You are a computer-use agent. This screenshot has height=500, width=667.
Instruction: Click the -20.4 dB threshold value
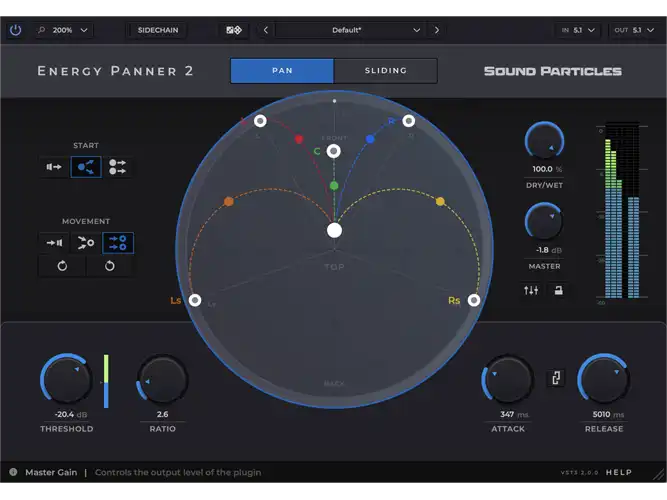pyautogui.click(x=71, y=414)
